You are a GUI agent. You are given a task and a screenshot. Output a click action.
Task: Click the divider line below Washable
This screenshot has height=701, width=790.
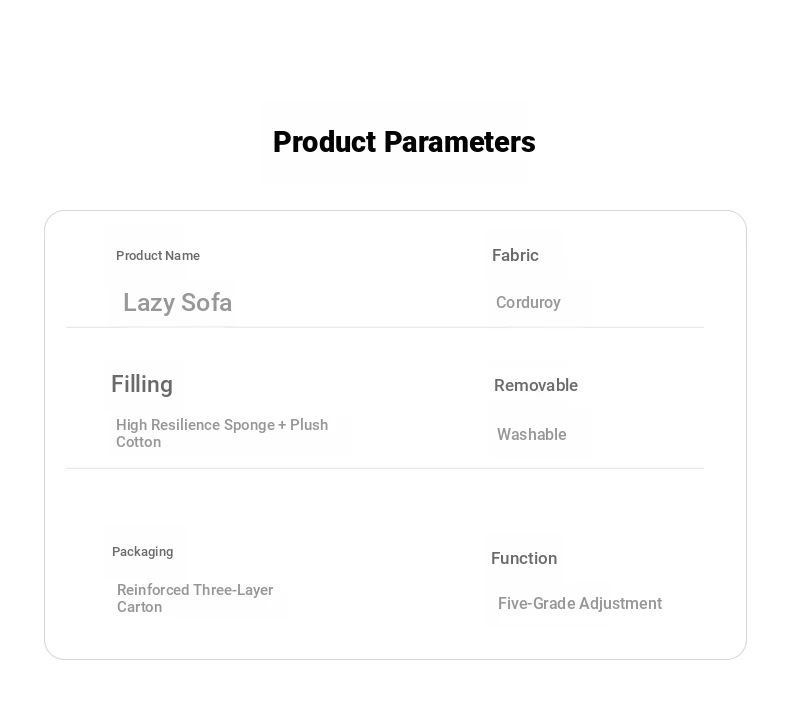385,468
